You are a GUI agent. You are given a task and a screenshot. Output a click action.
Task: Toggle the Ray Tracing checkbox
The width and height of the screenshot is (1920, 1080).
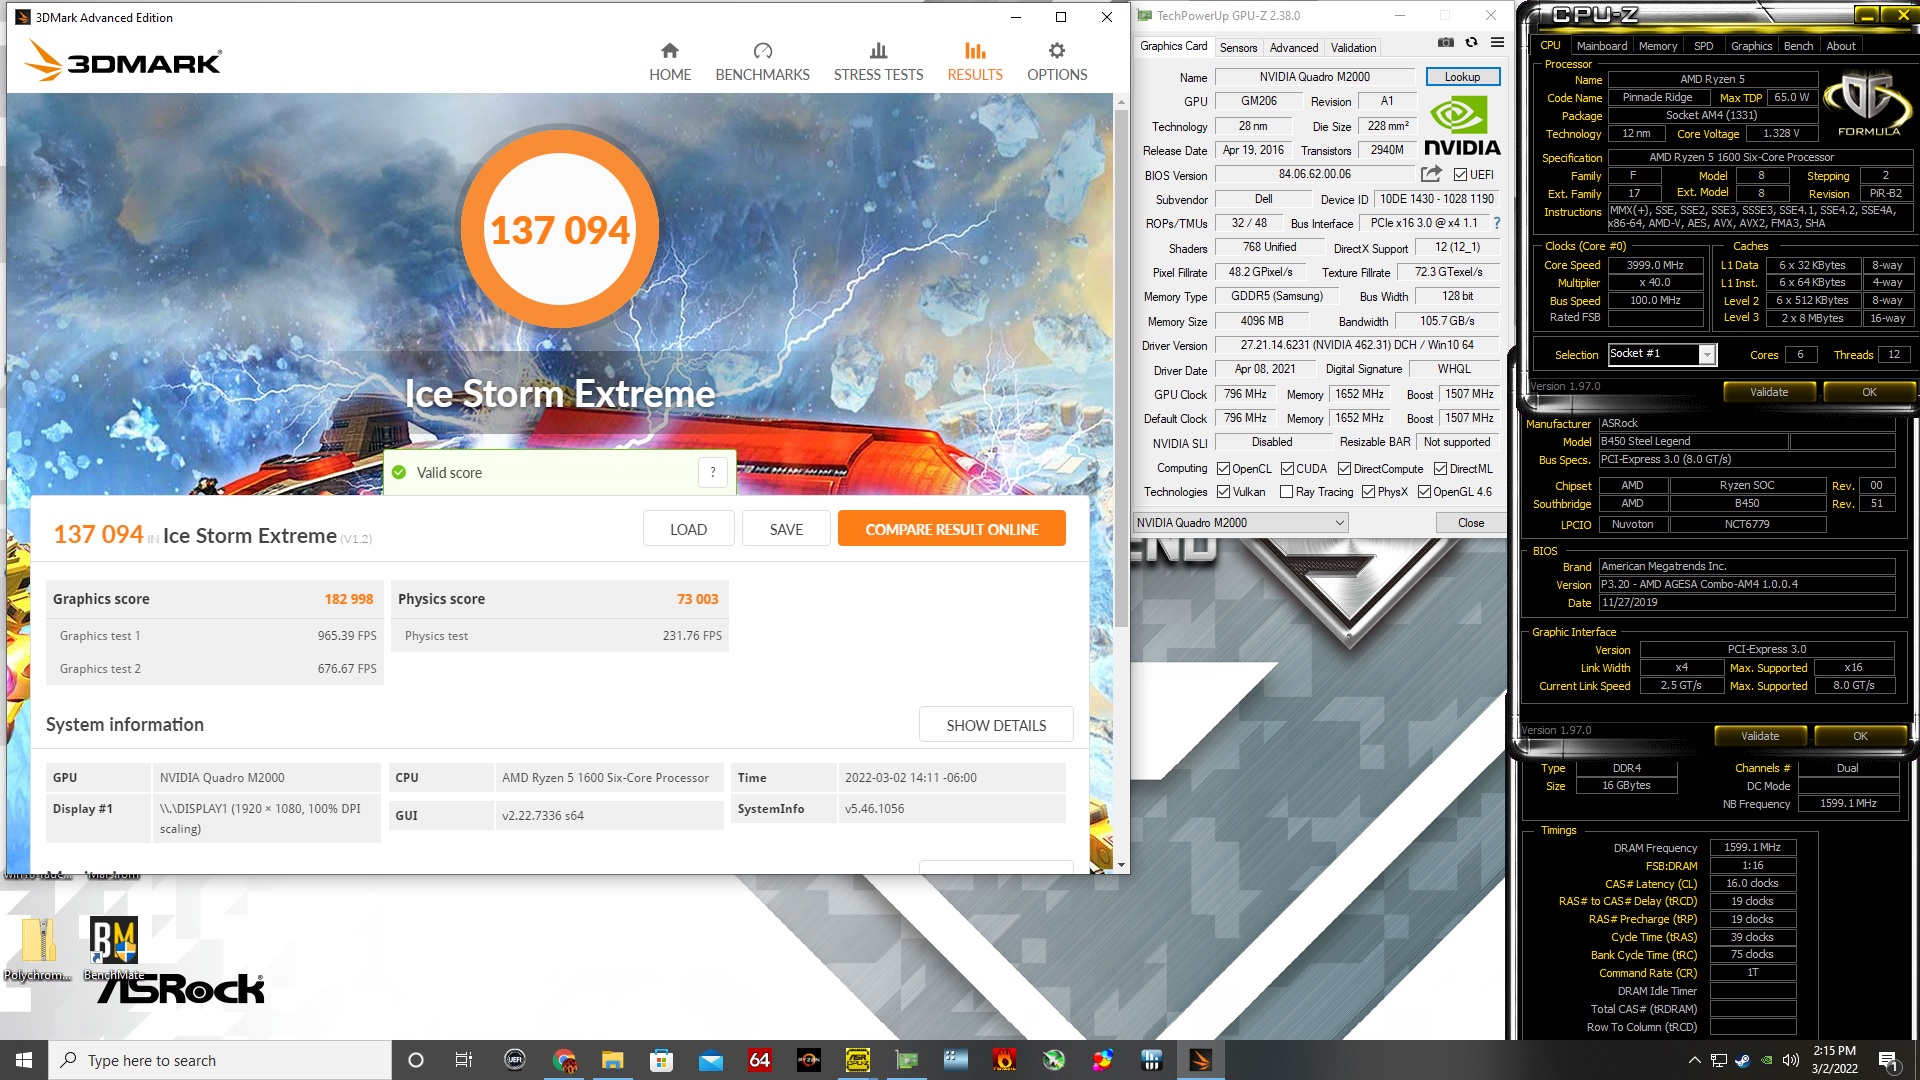(x=1287, y=491)
